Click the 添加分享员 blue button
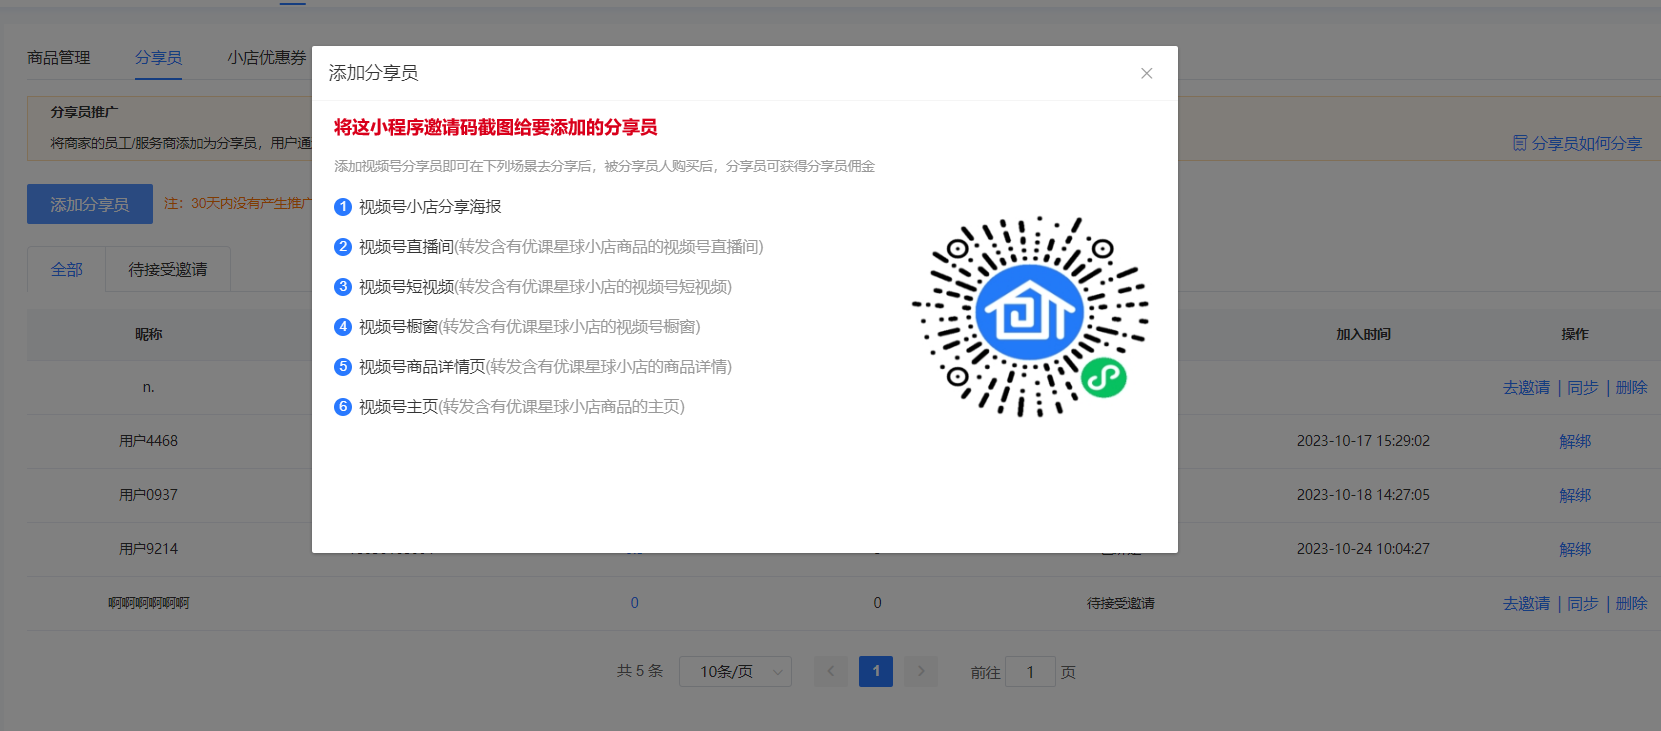Viewport: 1661px width, 731px height. pyautogui.click(x=90, y=204)
